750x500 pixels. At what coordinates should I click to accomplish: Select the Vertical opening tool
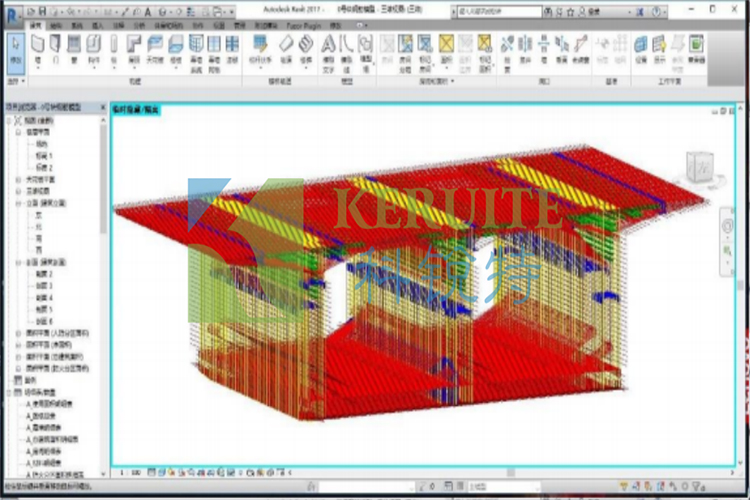click(562, 50)
